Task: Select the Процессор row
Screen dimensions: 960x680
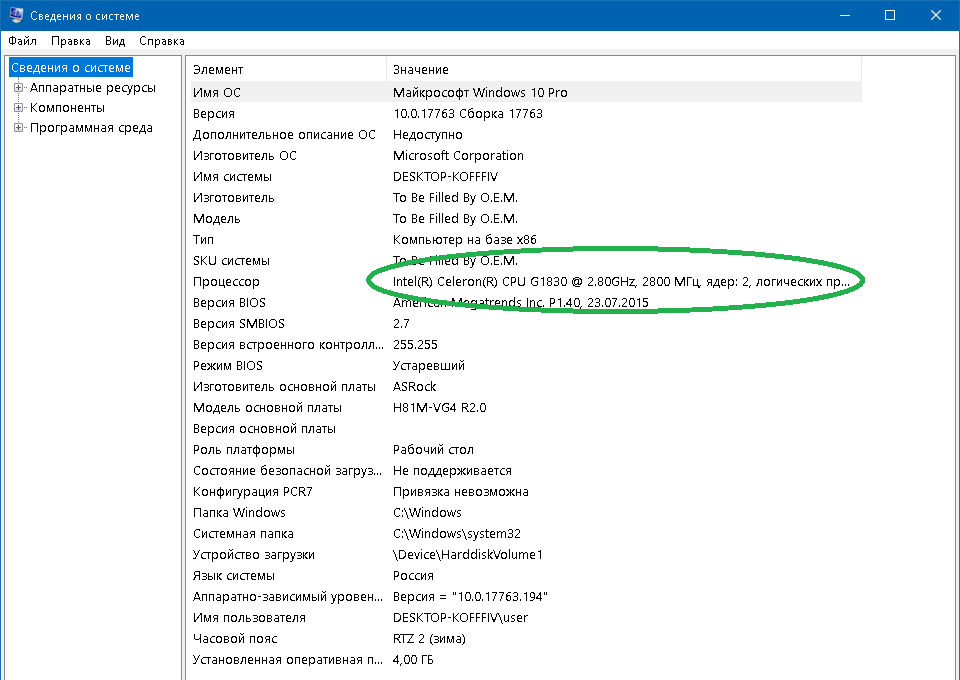Action: pyautogui.click(x=226, y=282)
